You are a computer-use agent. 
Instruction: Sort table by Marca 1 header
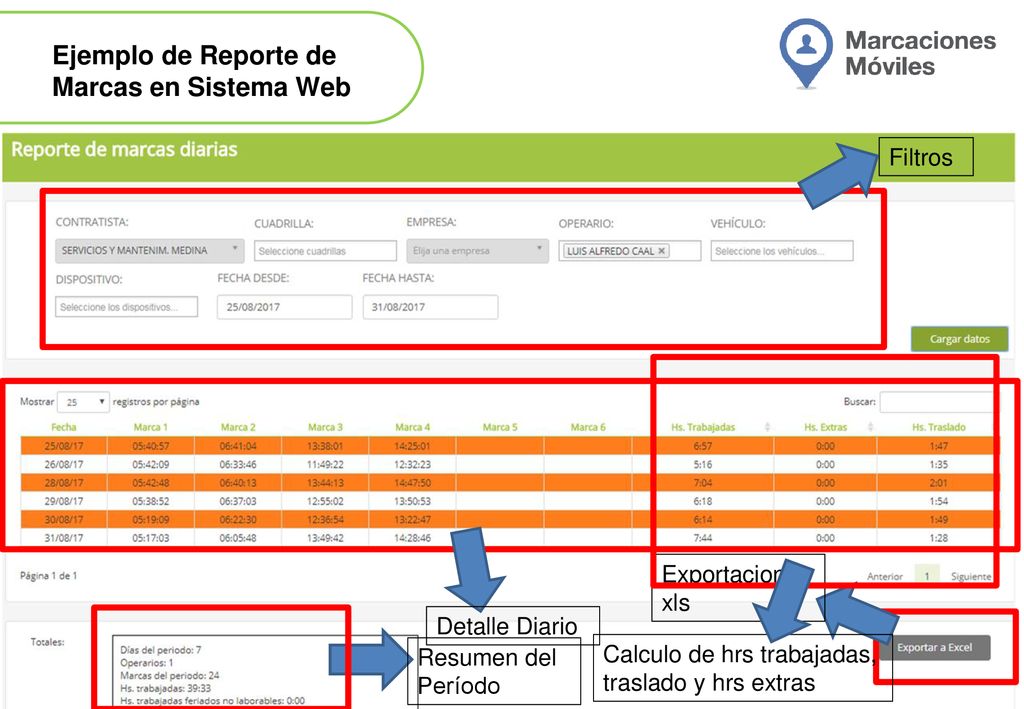[150, 427]
